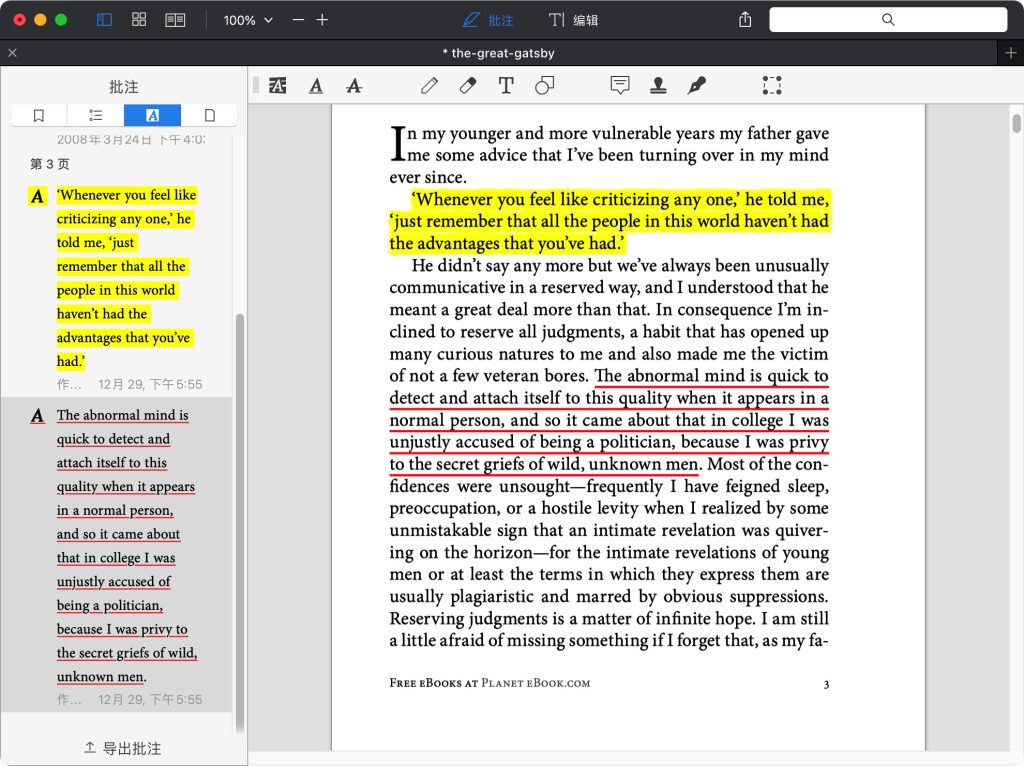This screenshot has height=766, width=1024.
Task: Select the shapes tool
Action: click(x=544, y=86)
